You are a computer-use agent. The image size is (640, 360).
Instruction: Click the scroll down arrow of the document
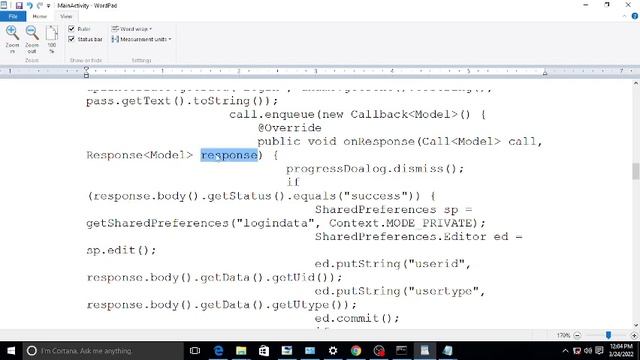click(x=636, y=325)
